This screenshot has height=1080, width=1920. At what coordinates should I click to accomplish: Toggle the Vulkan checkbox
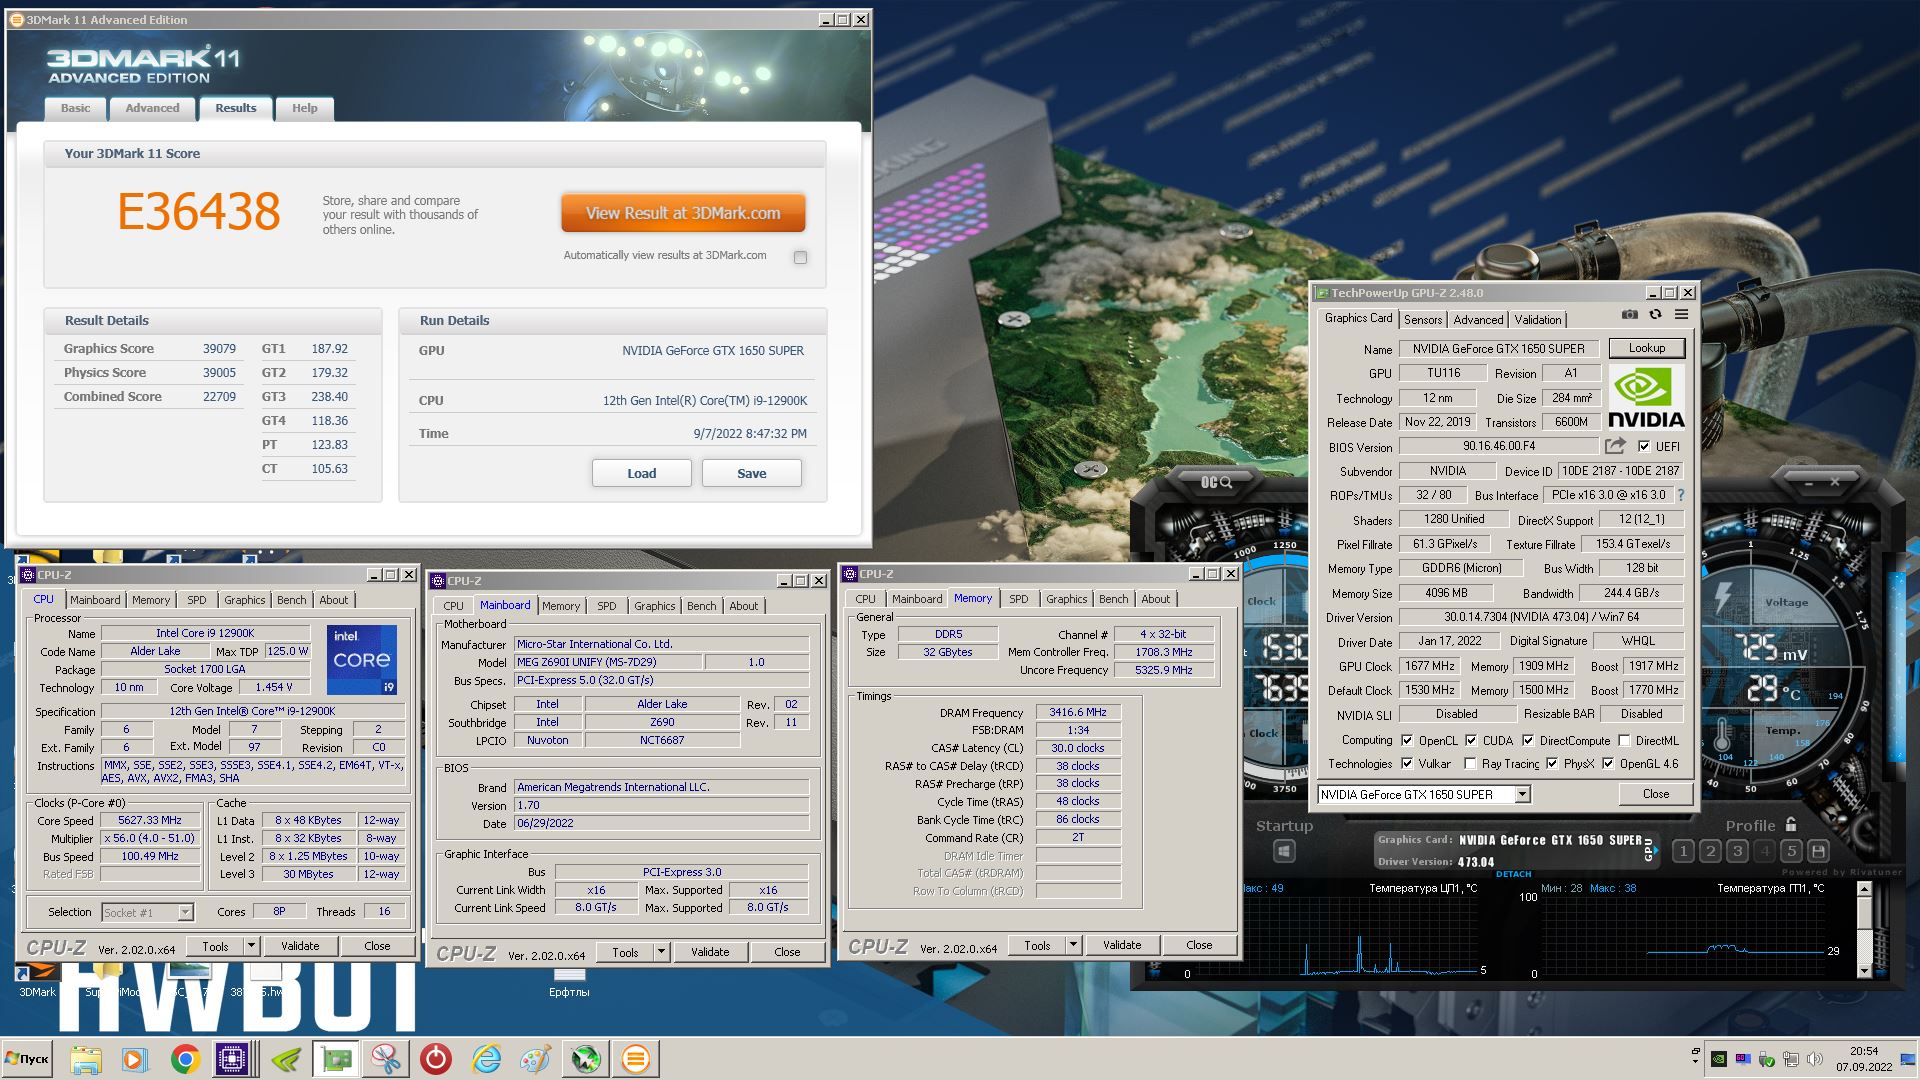click(1407, 764)
